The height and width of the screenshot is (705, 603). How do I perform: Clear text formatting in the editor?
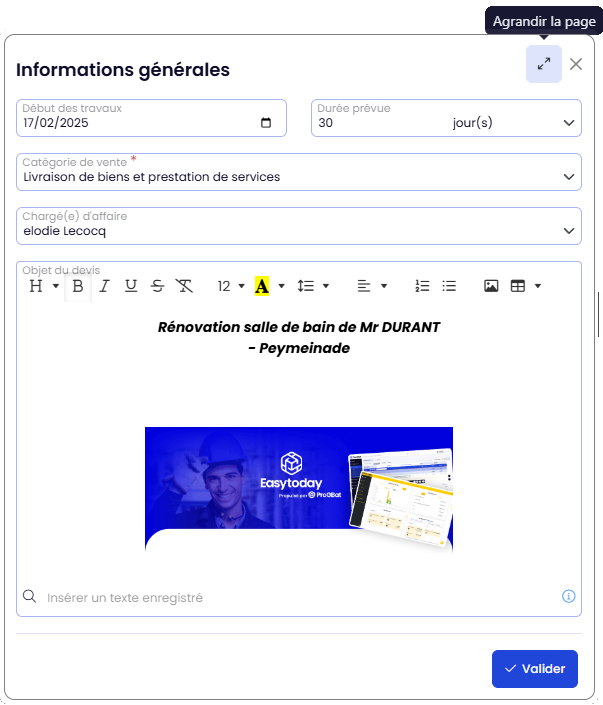[184, 286]
